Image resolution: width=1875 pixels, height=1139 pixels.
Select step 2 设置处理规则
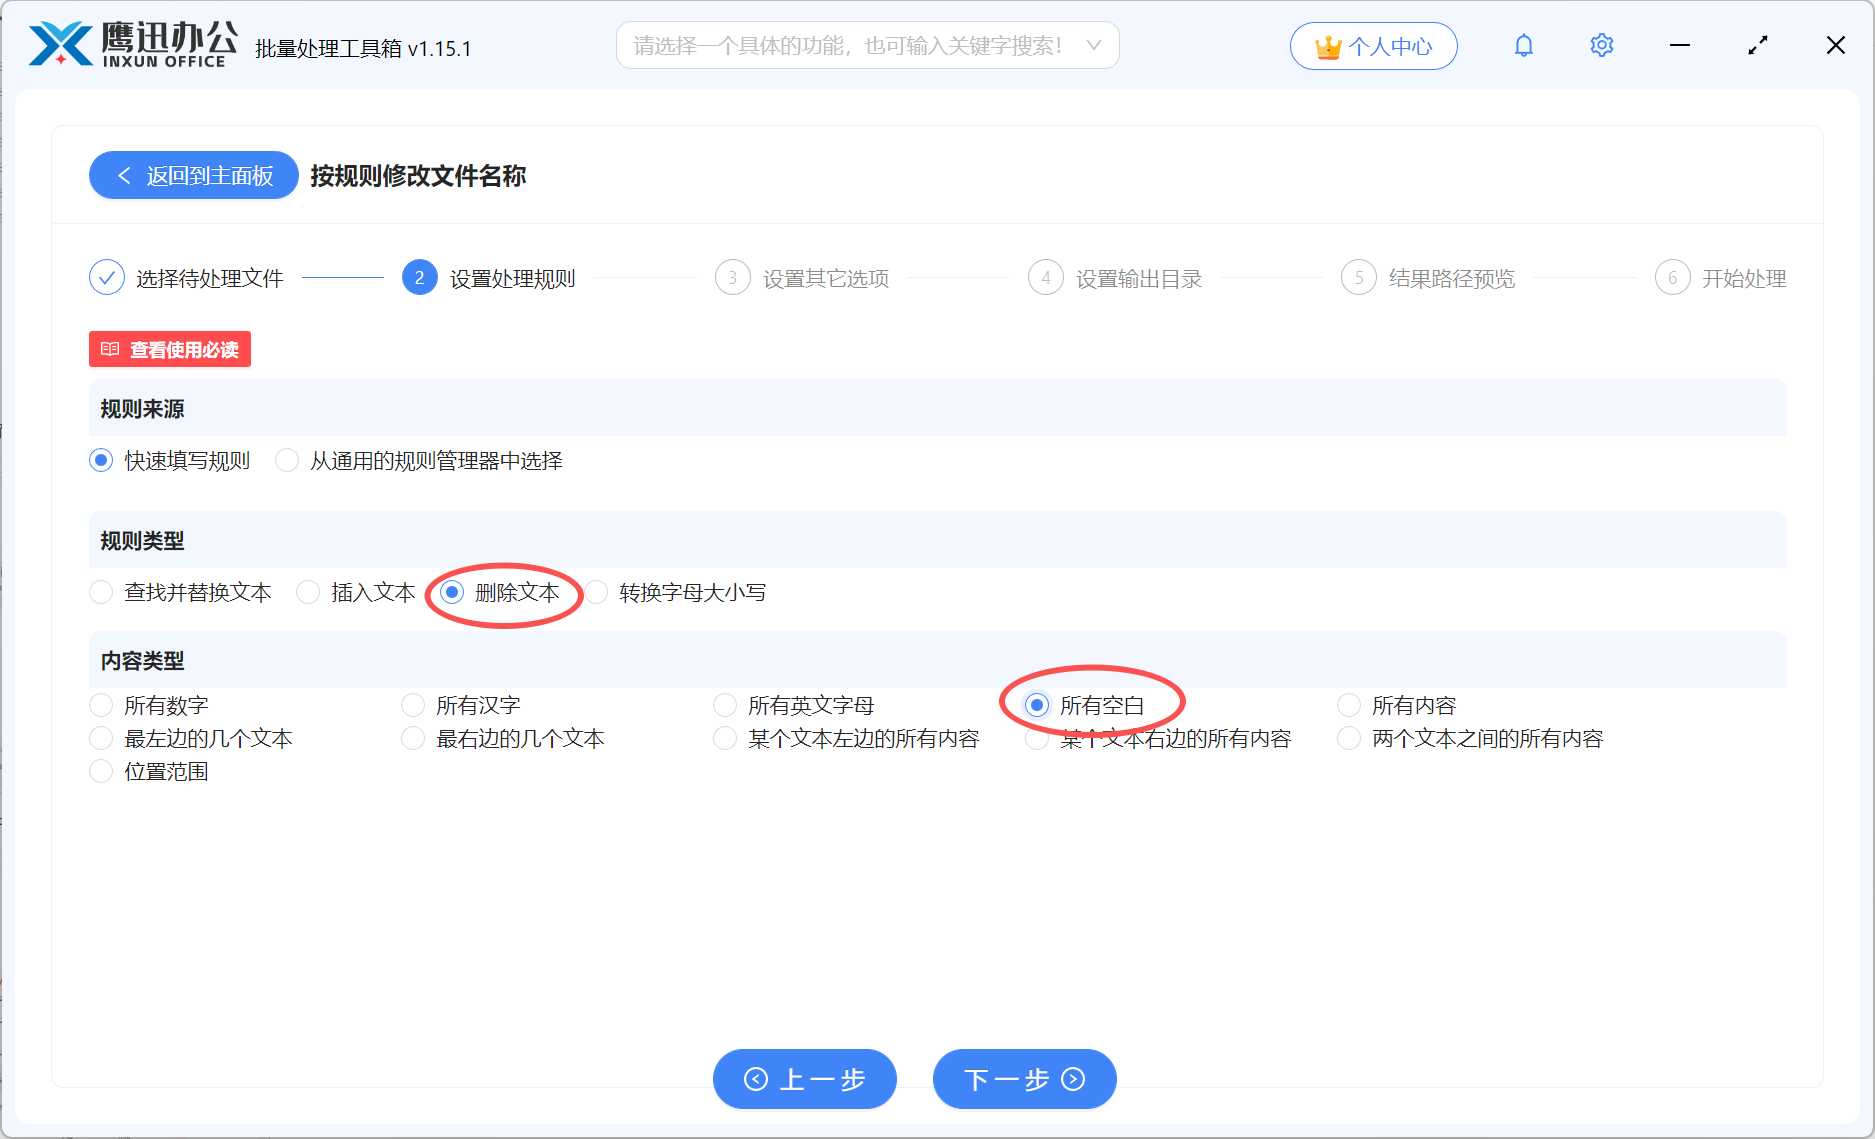(x=489, y=278)
